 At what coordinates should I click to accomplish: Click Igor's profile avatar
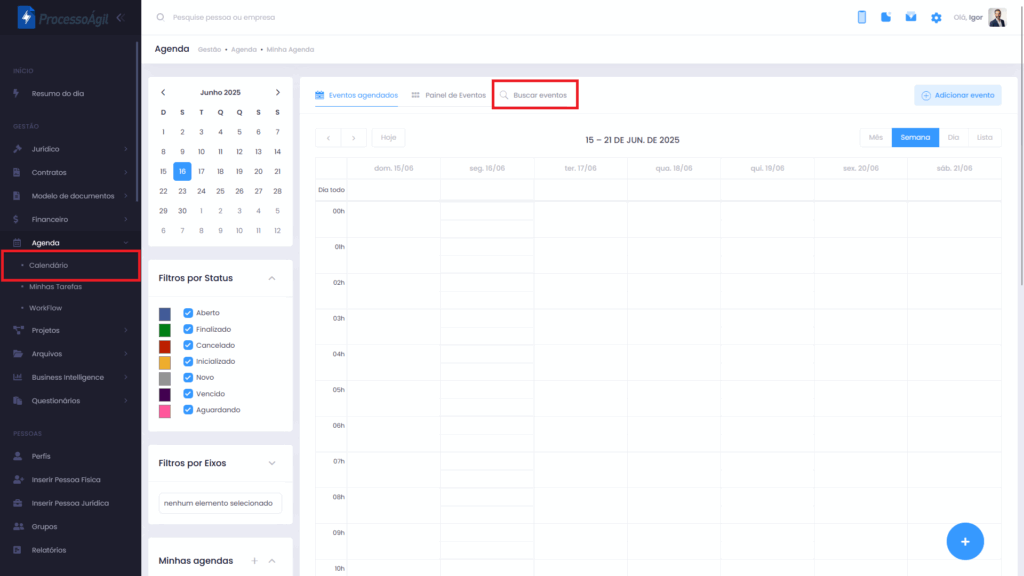(x=996, y=17)
